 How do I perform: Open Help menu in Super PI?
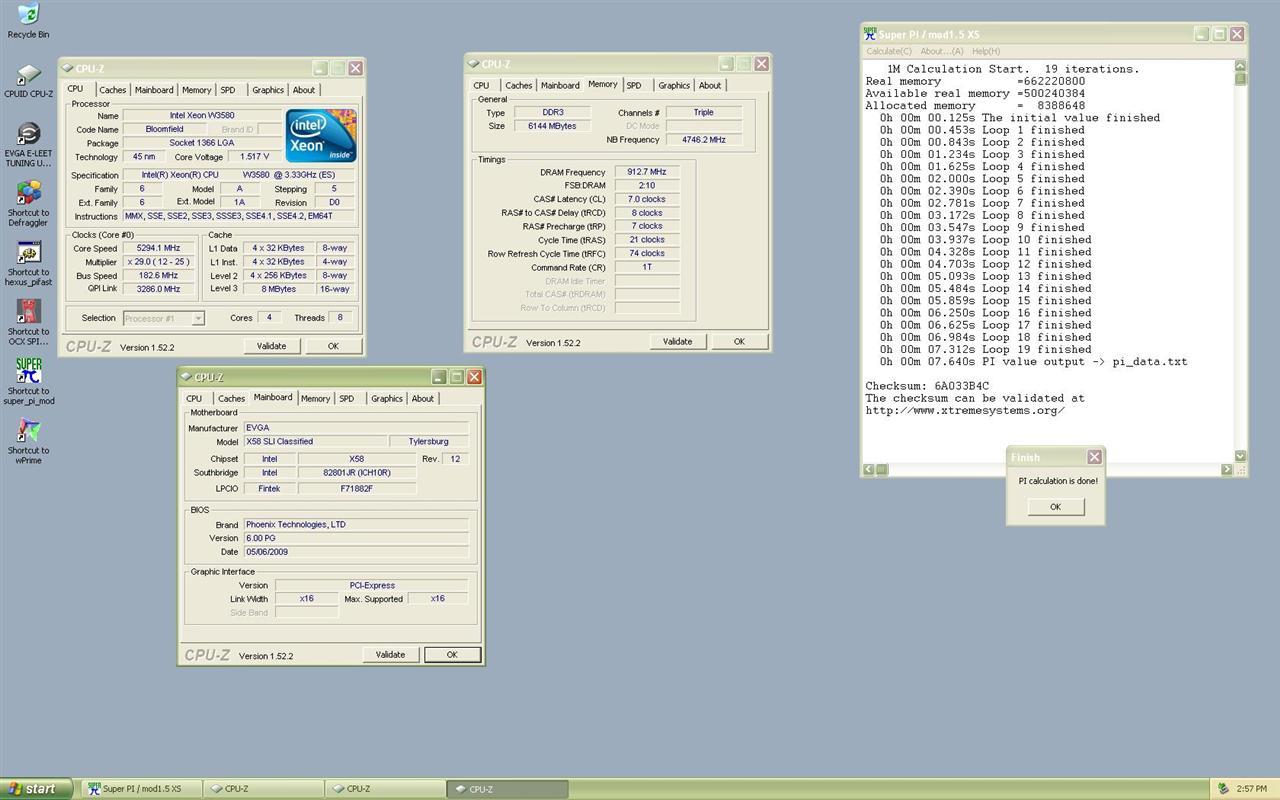986,51
